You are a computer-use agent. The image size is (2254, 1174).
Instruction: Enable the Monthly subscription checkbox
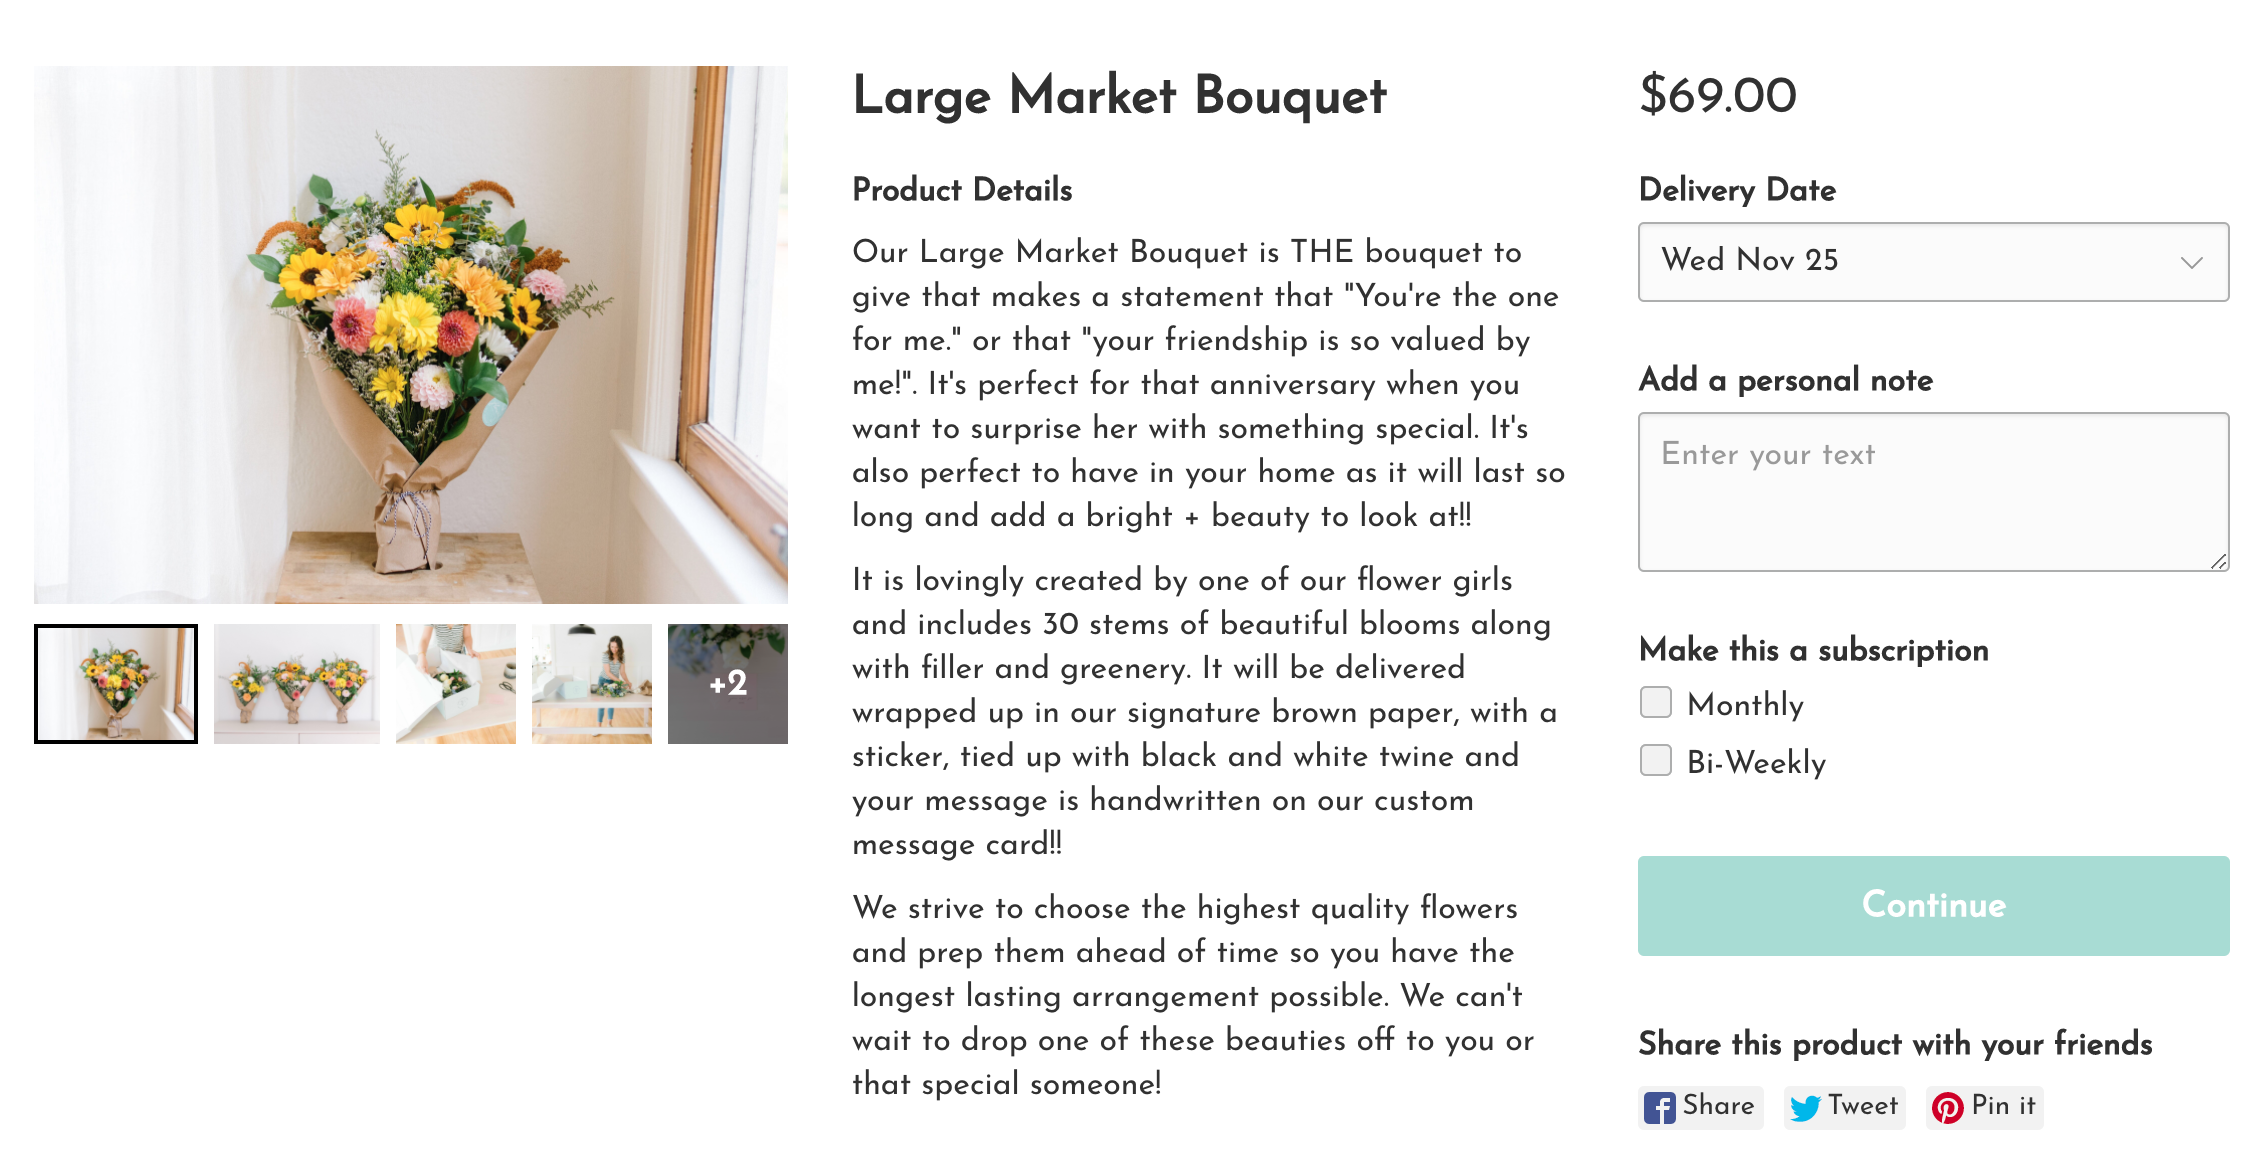(1656, 703)
